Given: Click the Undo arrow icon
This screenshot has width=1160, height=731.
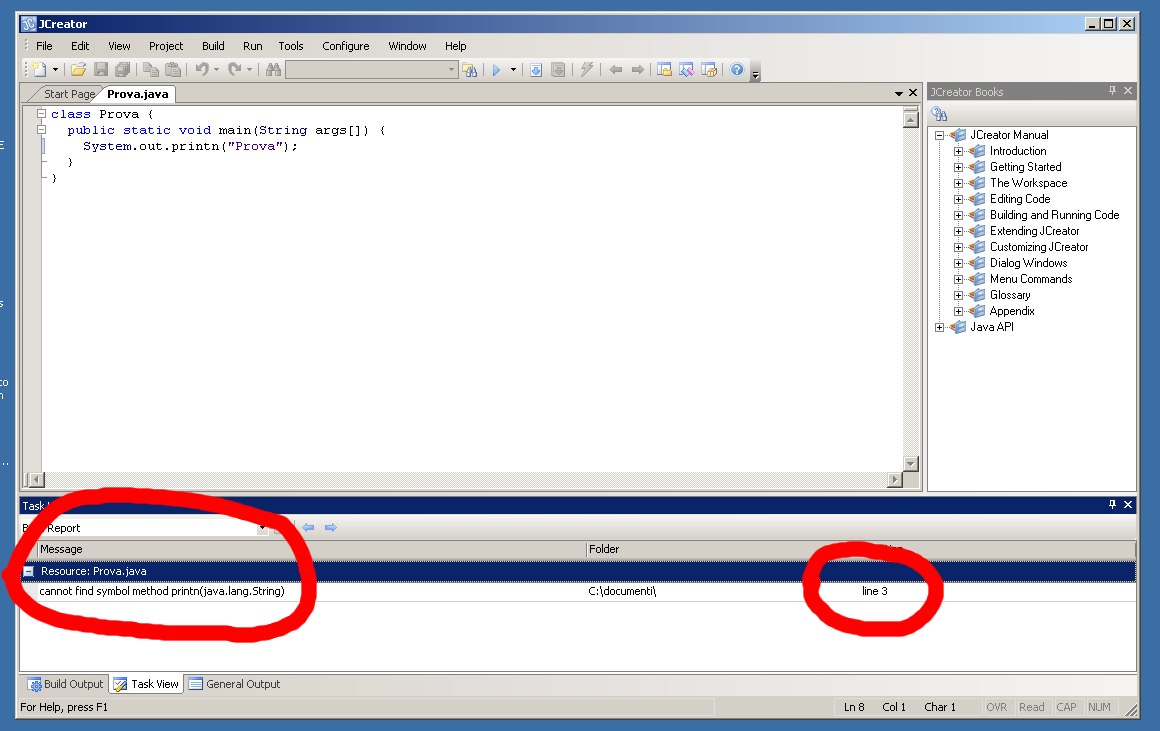Looking at the screenshot, I should [201, 70].
